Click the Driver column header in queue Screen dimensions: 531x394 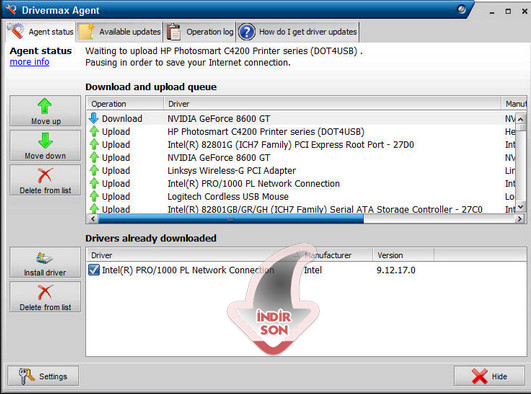click(332, 104)
